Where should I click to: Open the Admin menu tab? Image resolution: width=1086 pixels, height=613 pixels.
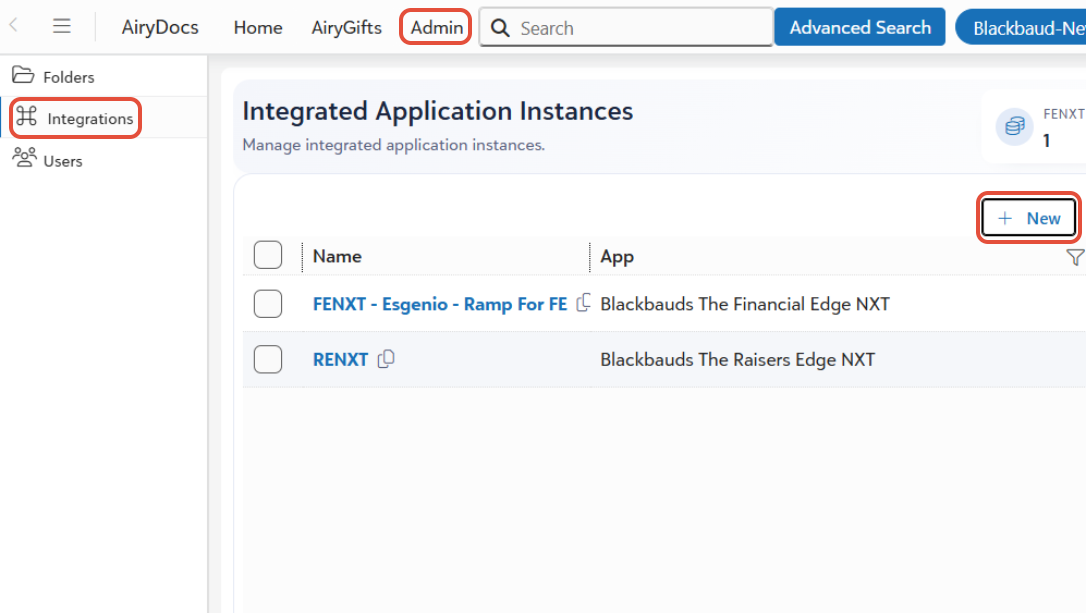coord(436,28)
